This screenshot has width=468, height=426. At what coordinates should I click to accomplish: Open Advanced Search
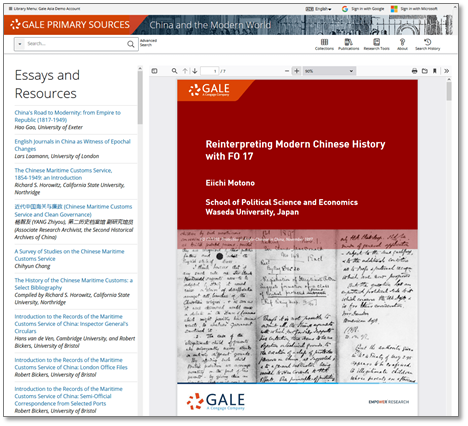click(x=148, y=43)
